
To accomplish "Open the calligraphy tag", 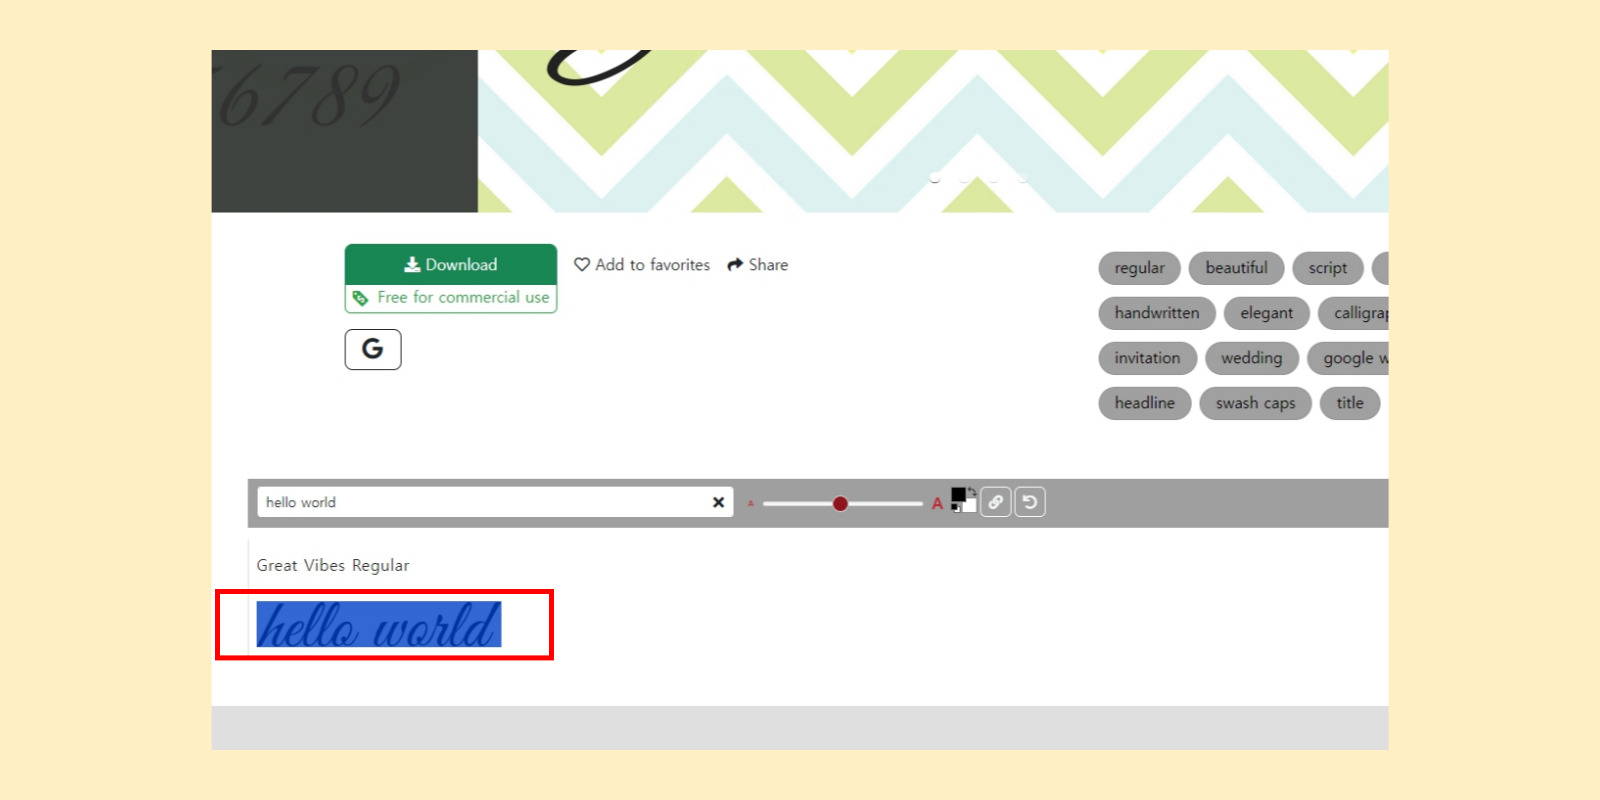I will tap(1354, 313).
